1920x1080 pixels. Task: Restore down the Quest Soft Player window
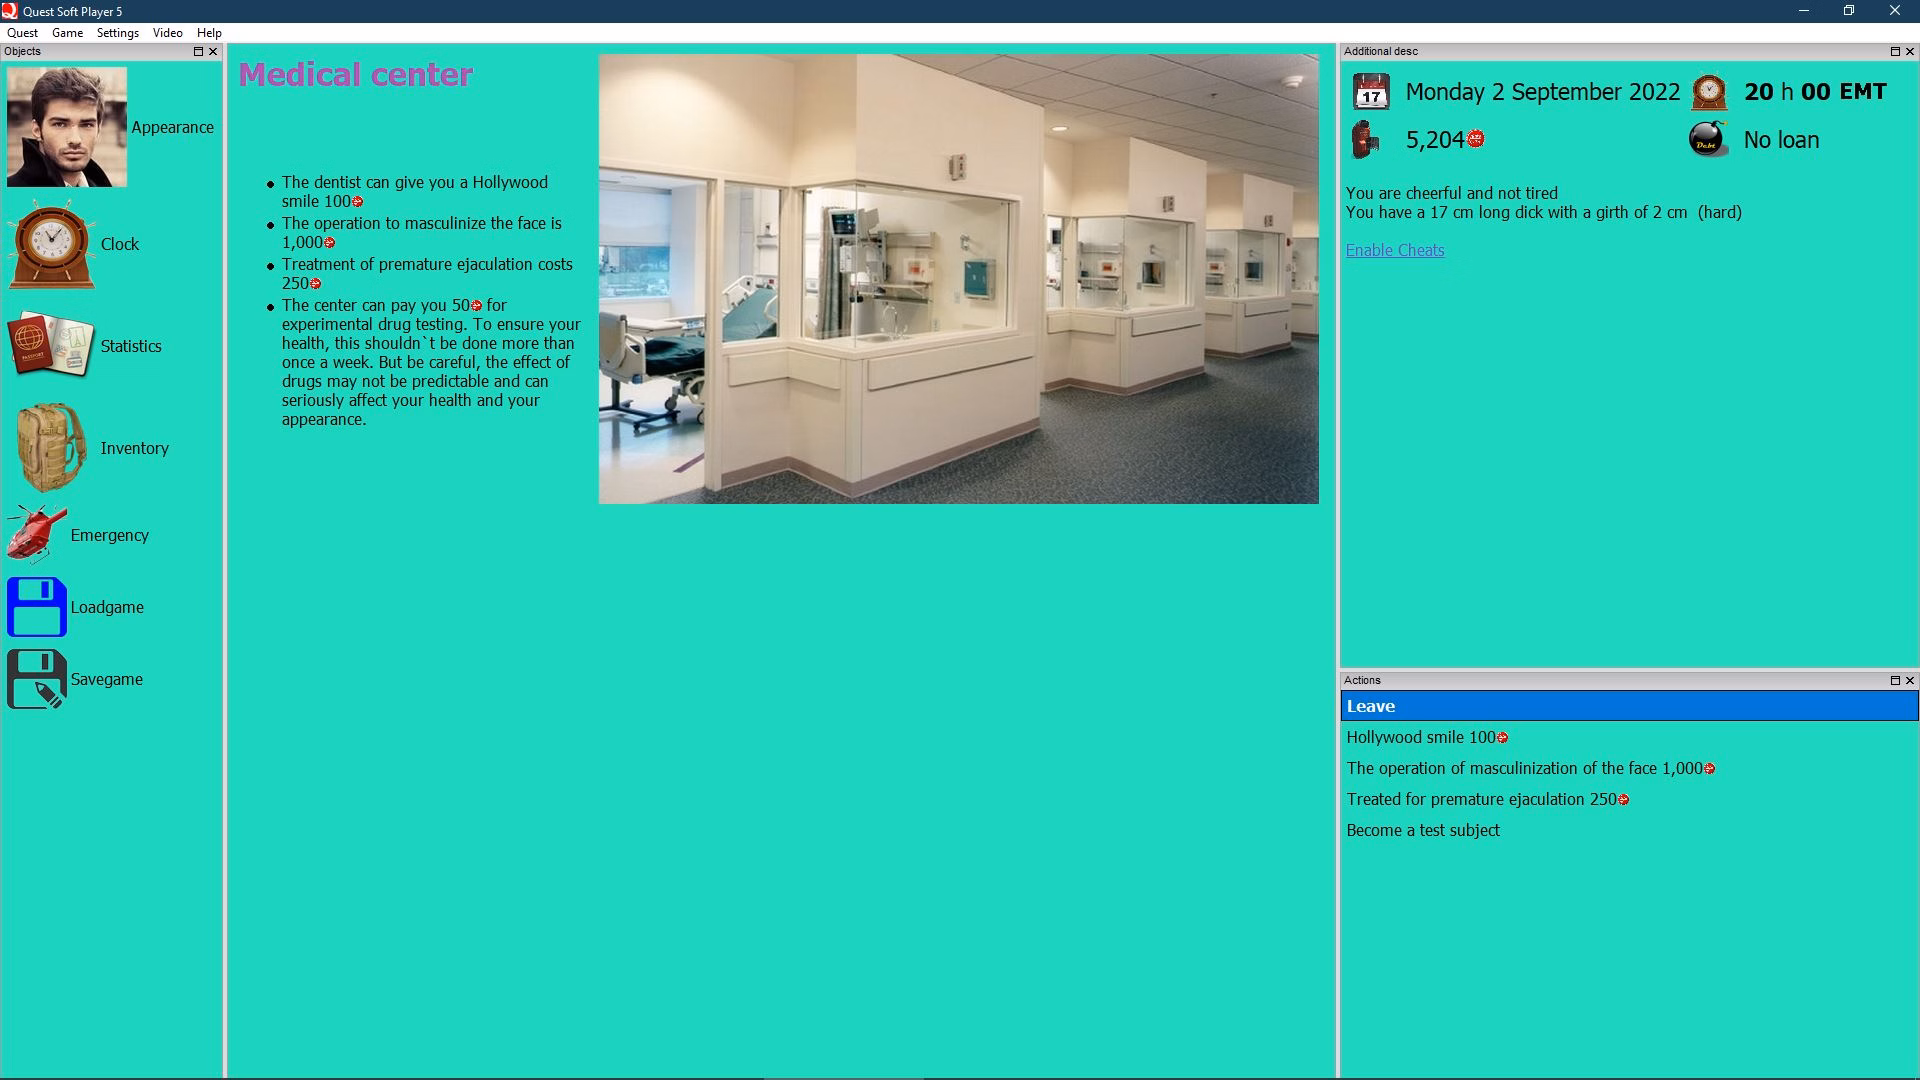[x=1849, y=11]
